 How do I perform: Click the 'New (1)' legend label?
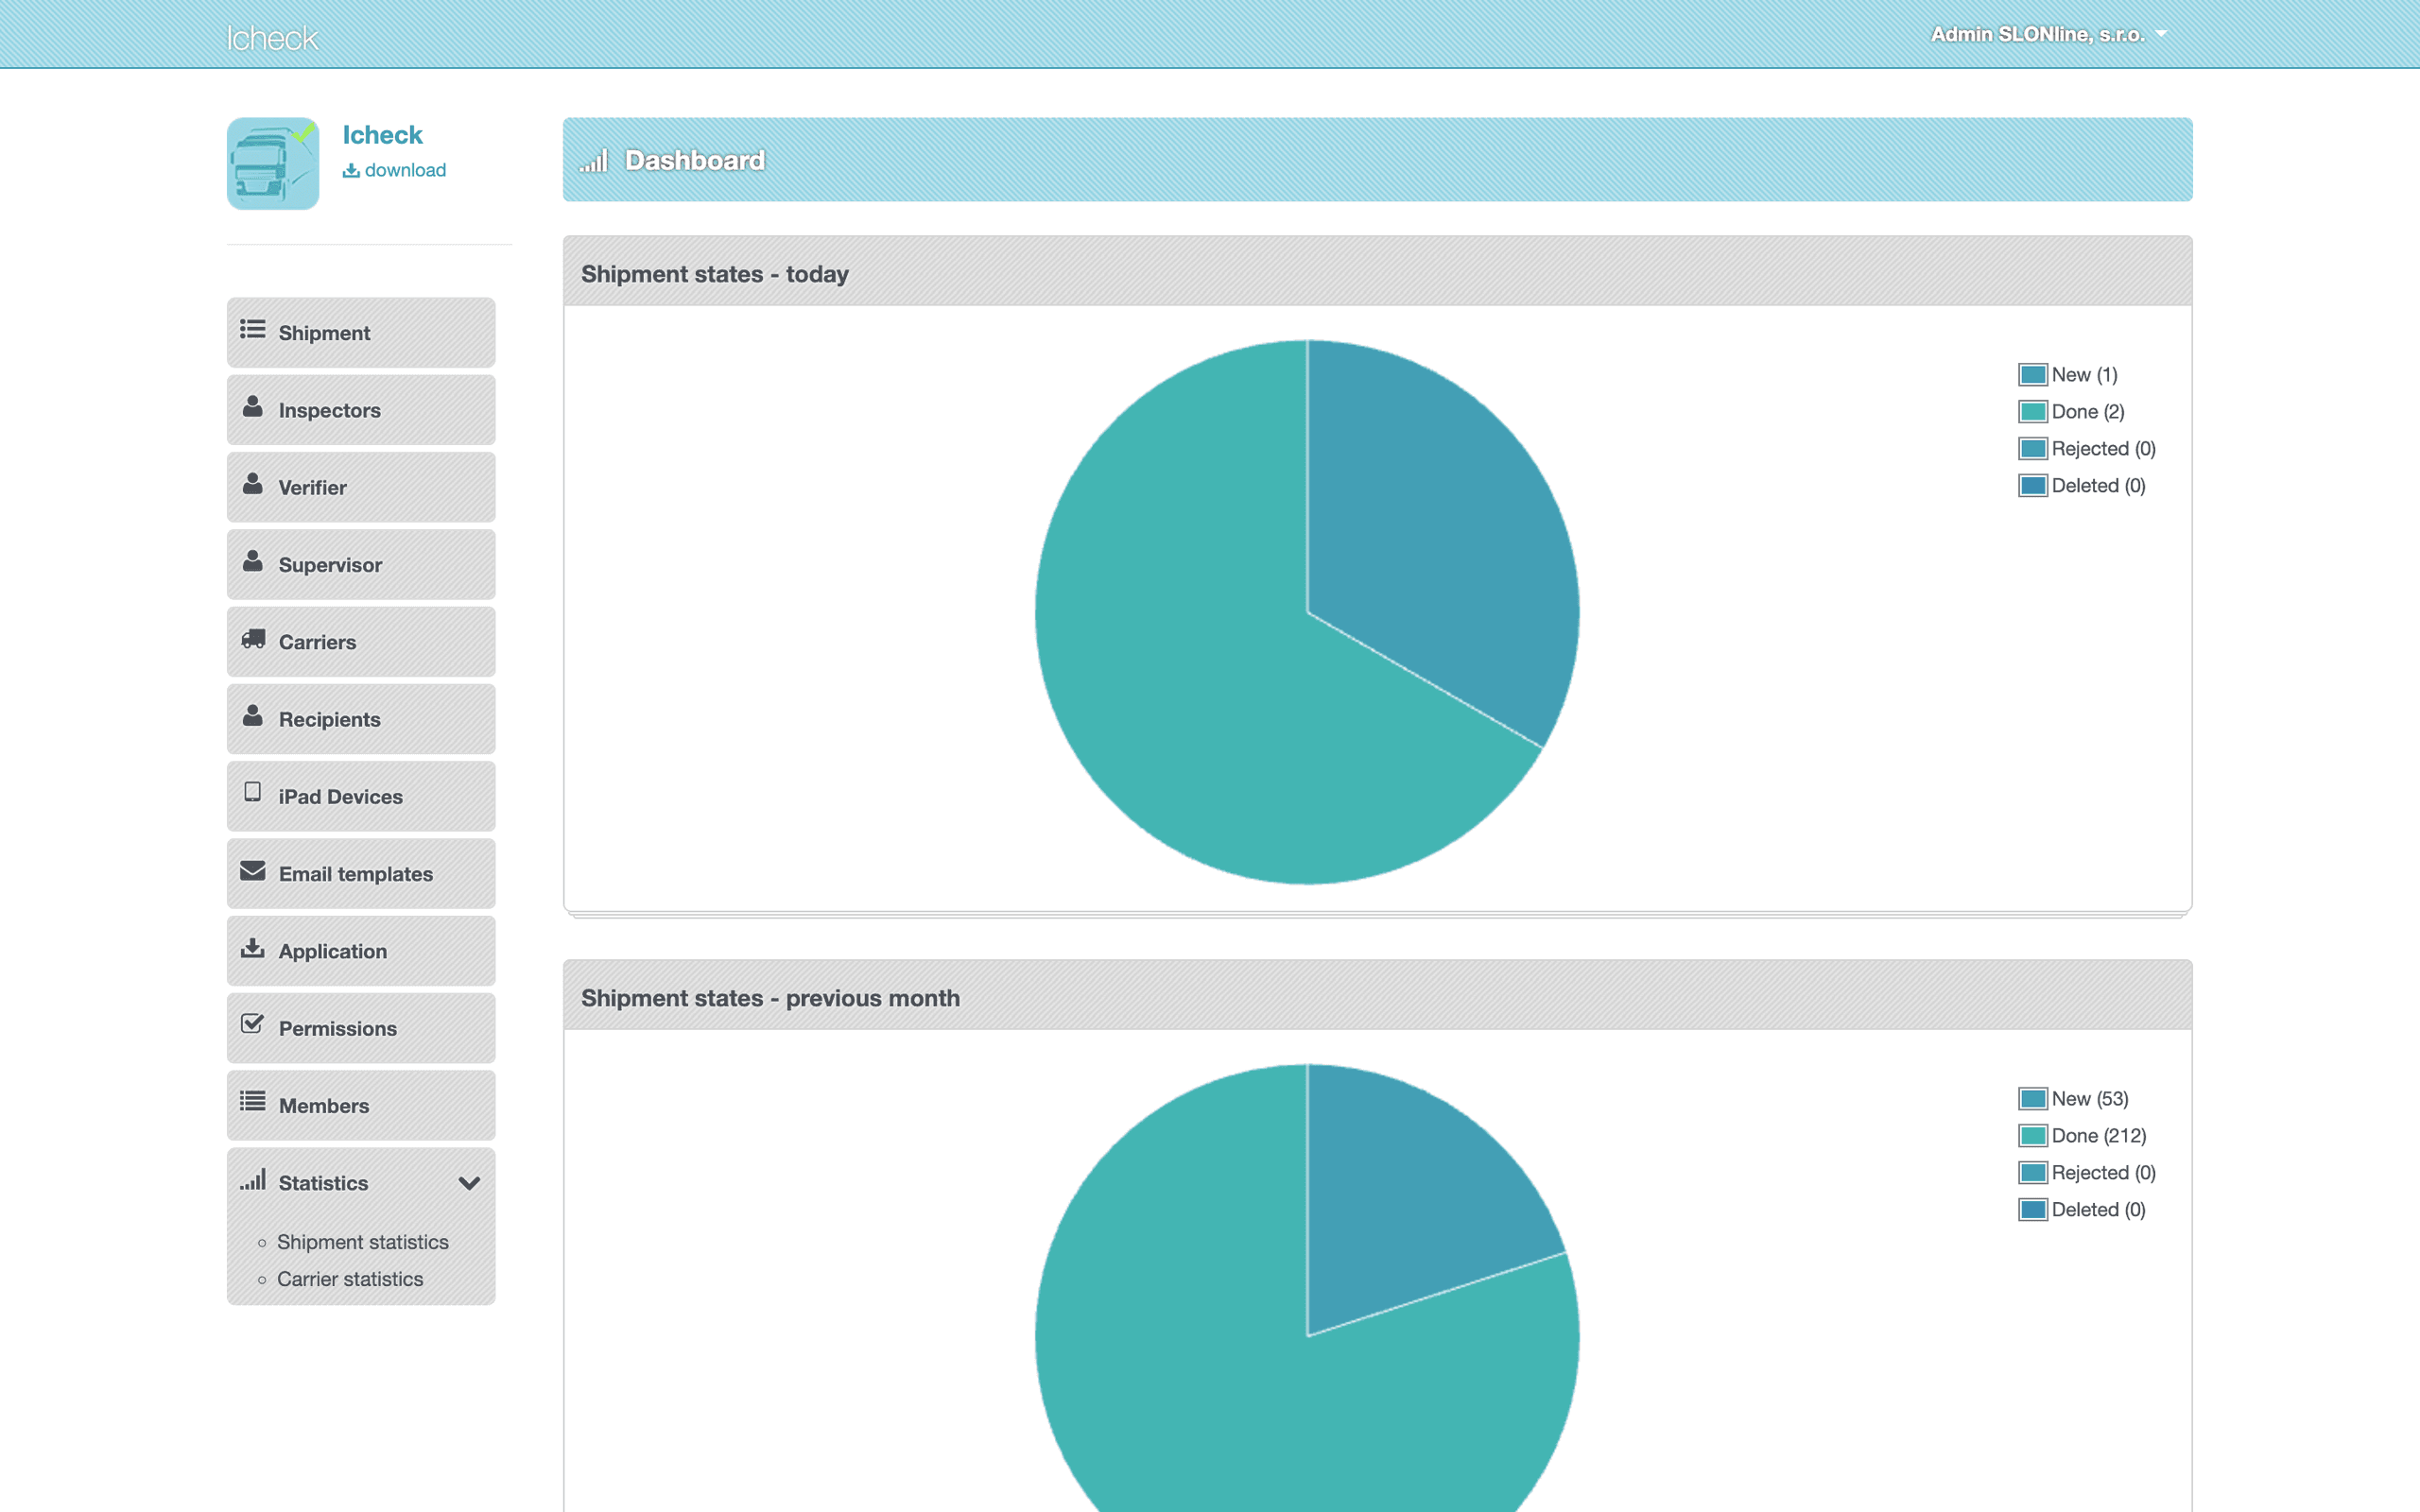[x=2085, y=375]
